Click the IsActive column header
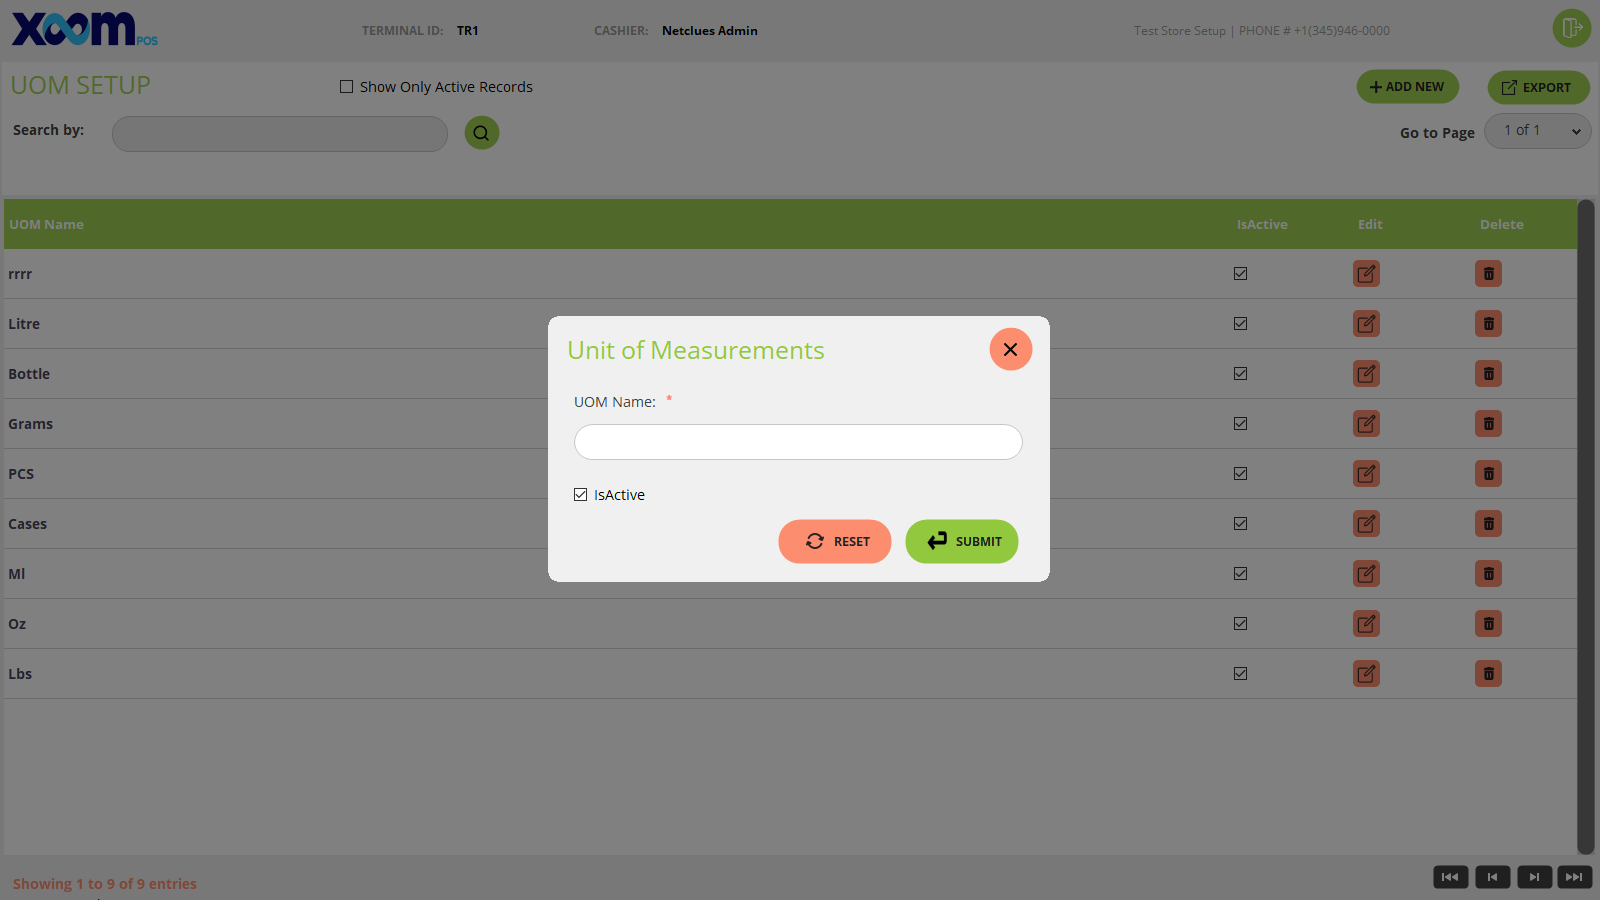This screenshot has height=900, width=1600. coord(1261,225)
